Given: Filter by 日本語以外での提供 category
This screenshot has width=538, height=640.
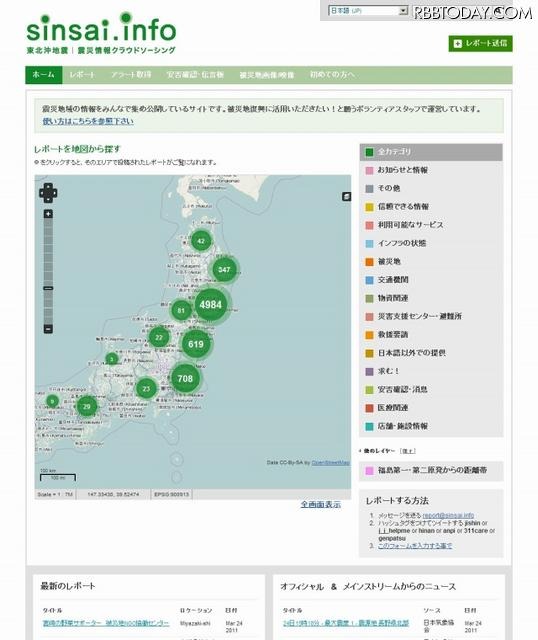Looking at the screenshot, I should point(431,353).
